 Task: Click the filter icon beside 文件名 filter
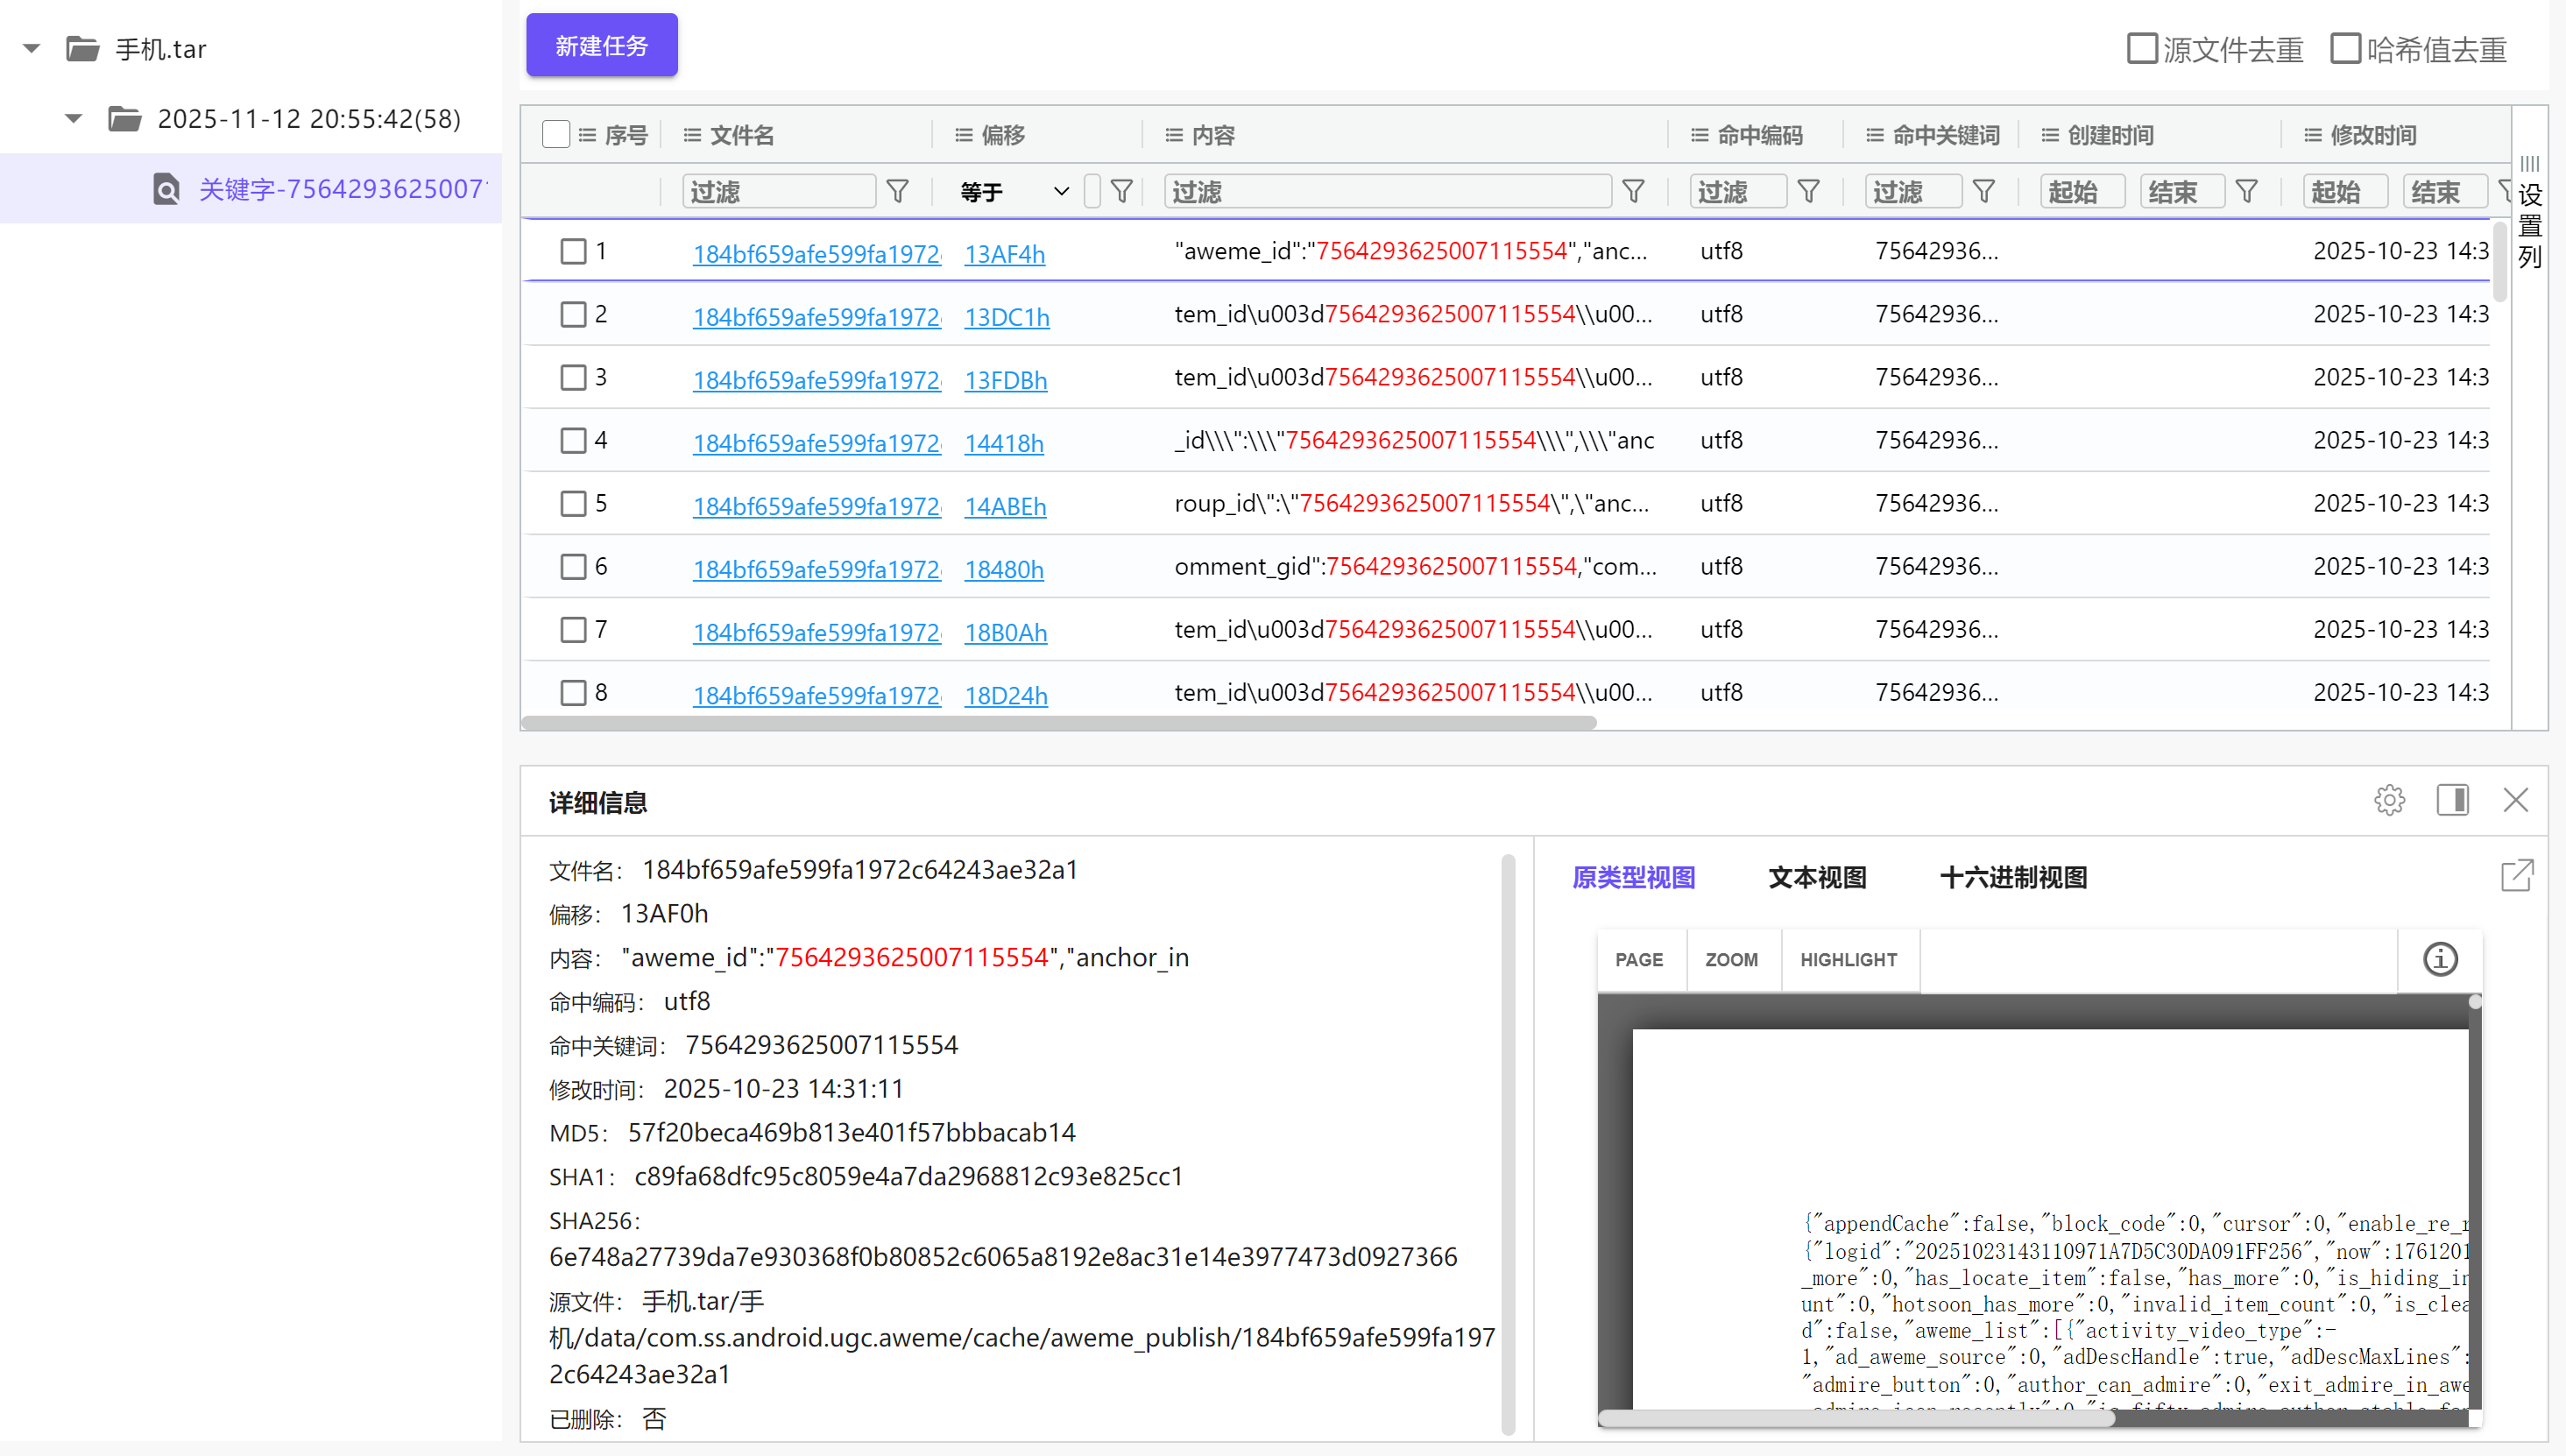click(x=897, y=191)
